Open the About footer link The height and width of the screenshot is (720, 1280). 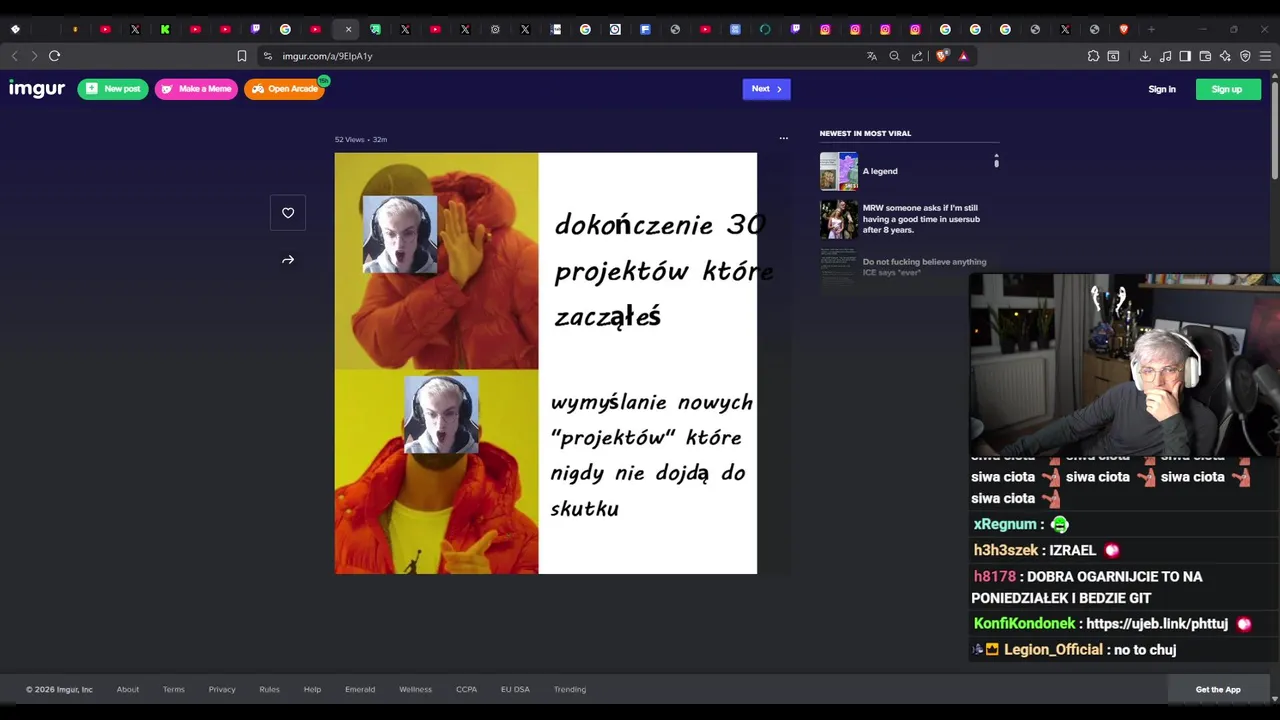coord(128,689)
